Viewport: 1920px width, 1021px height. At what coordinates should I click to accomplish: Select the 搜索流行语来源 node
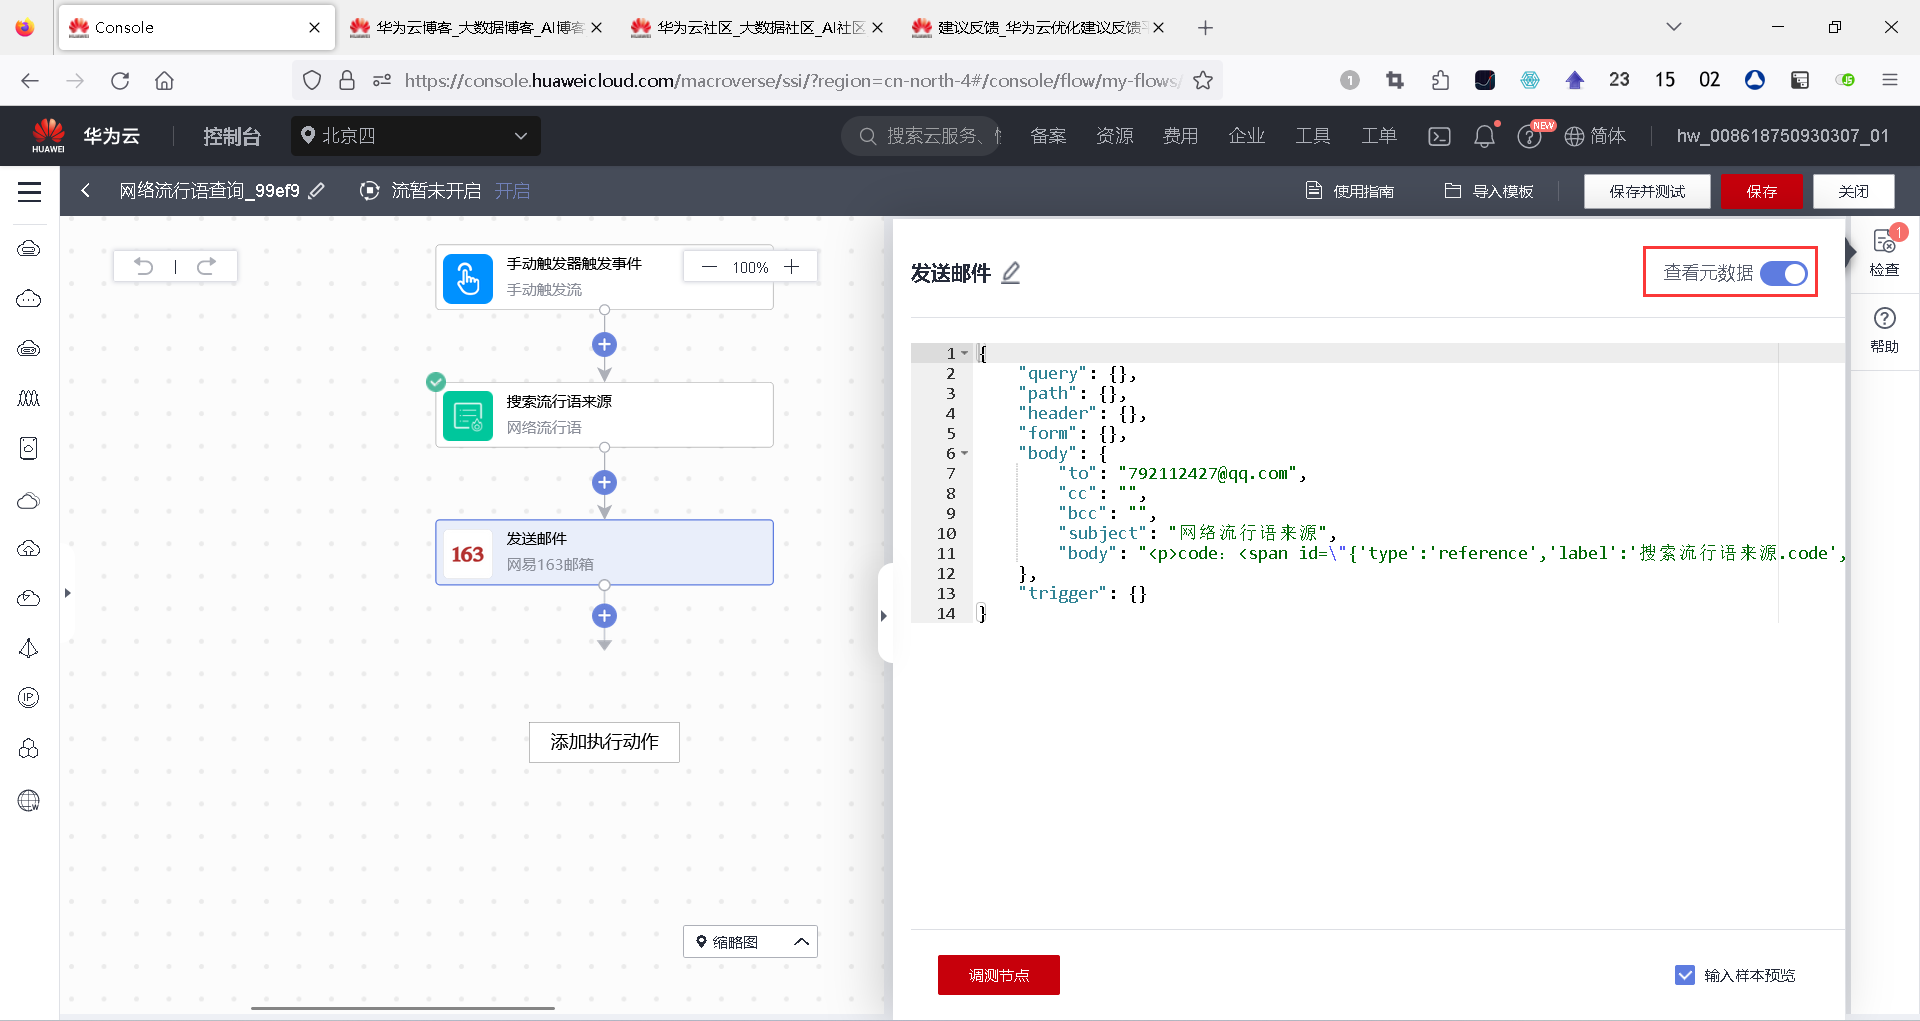point(604,415)
